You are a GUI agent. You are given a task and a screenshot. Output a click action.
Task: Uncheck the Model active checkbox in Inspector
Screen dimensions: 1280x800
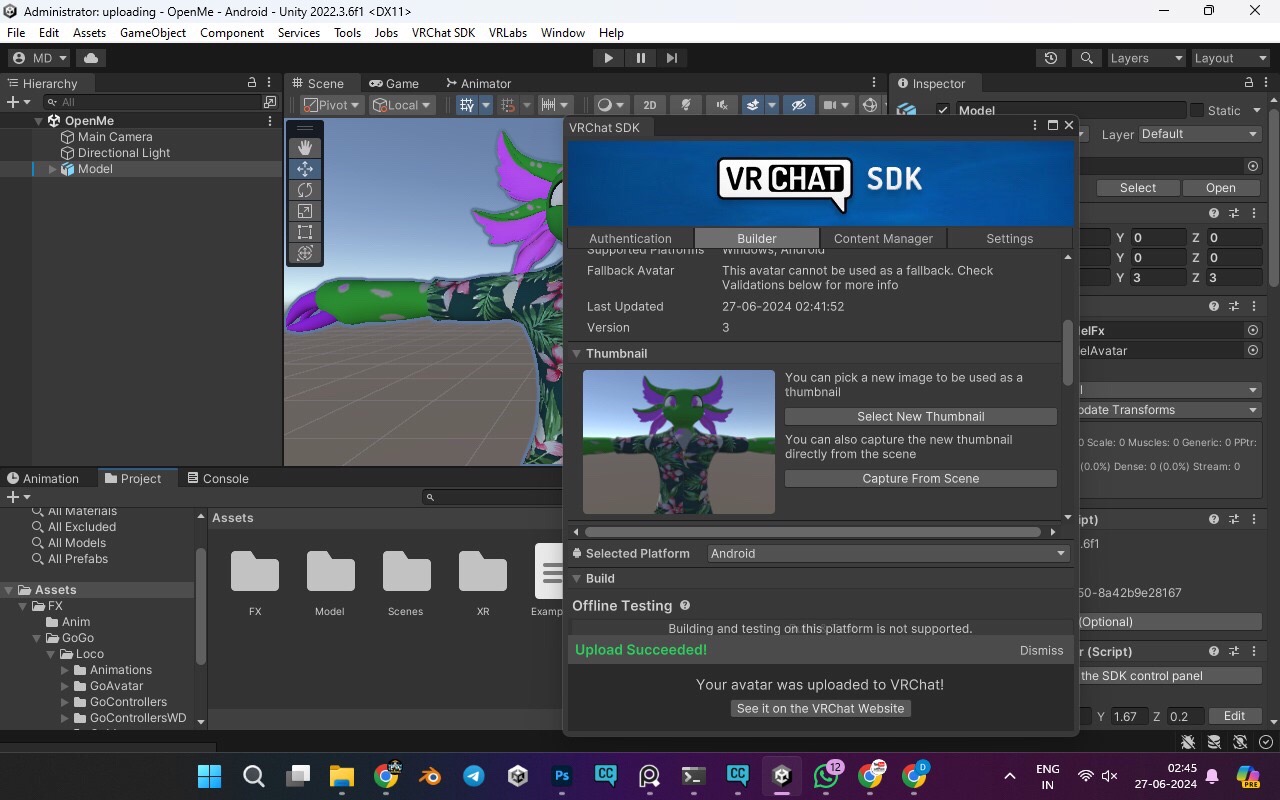point(942,111)
